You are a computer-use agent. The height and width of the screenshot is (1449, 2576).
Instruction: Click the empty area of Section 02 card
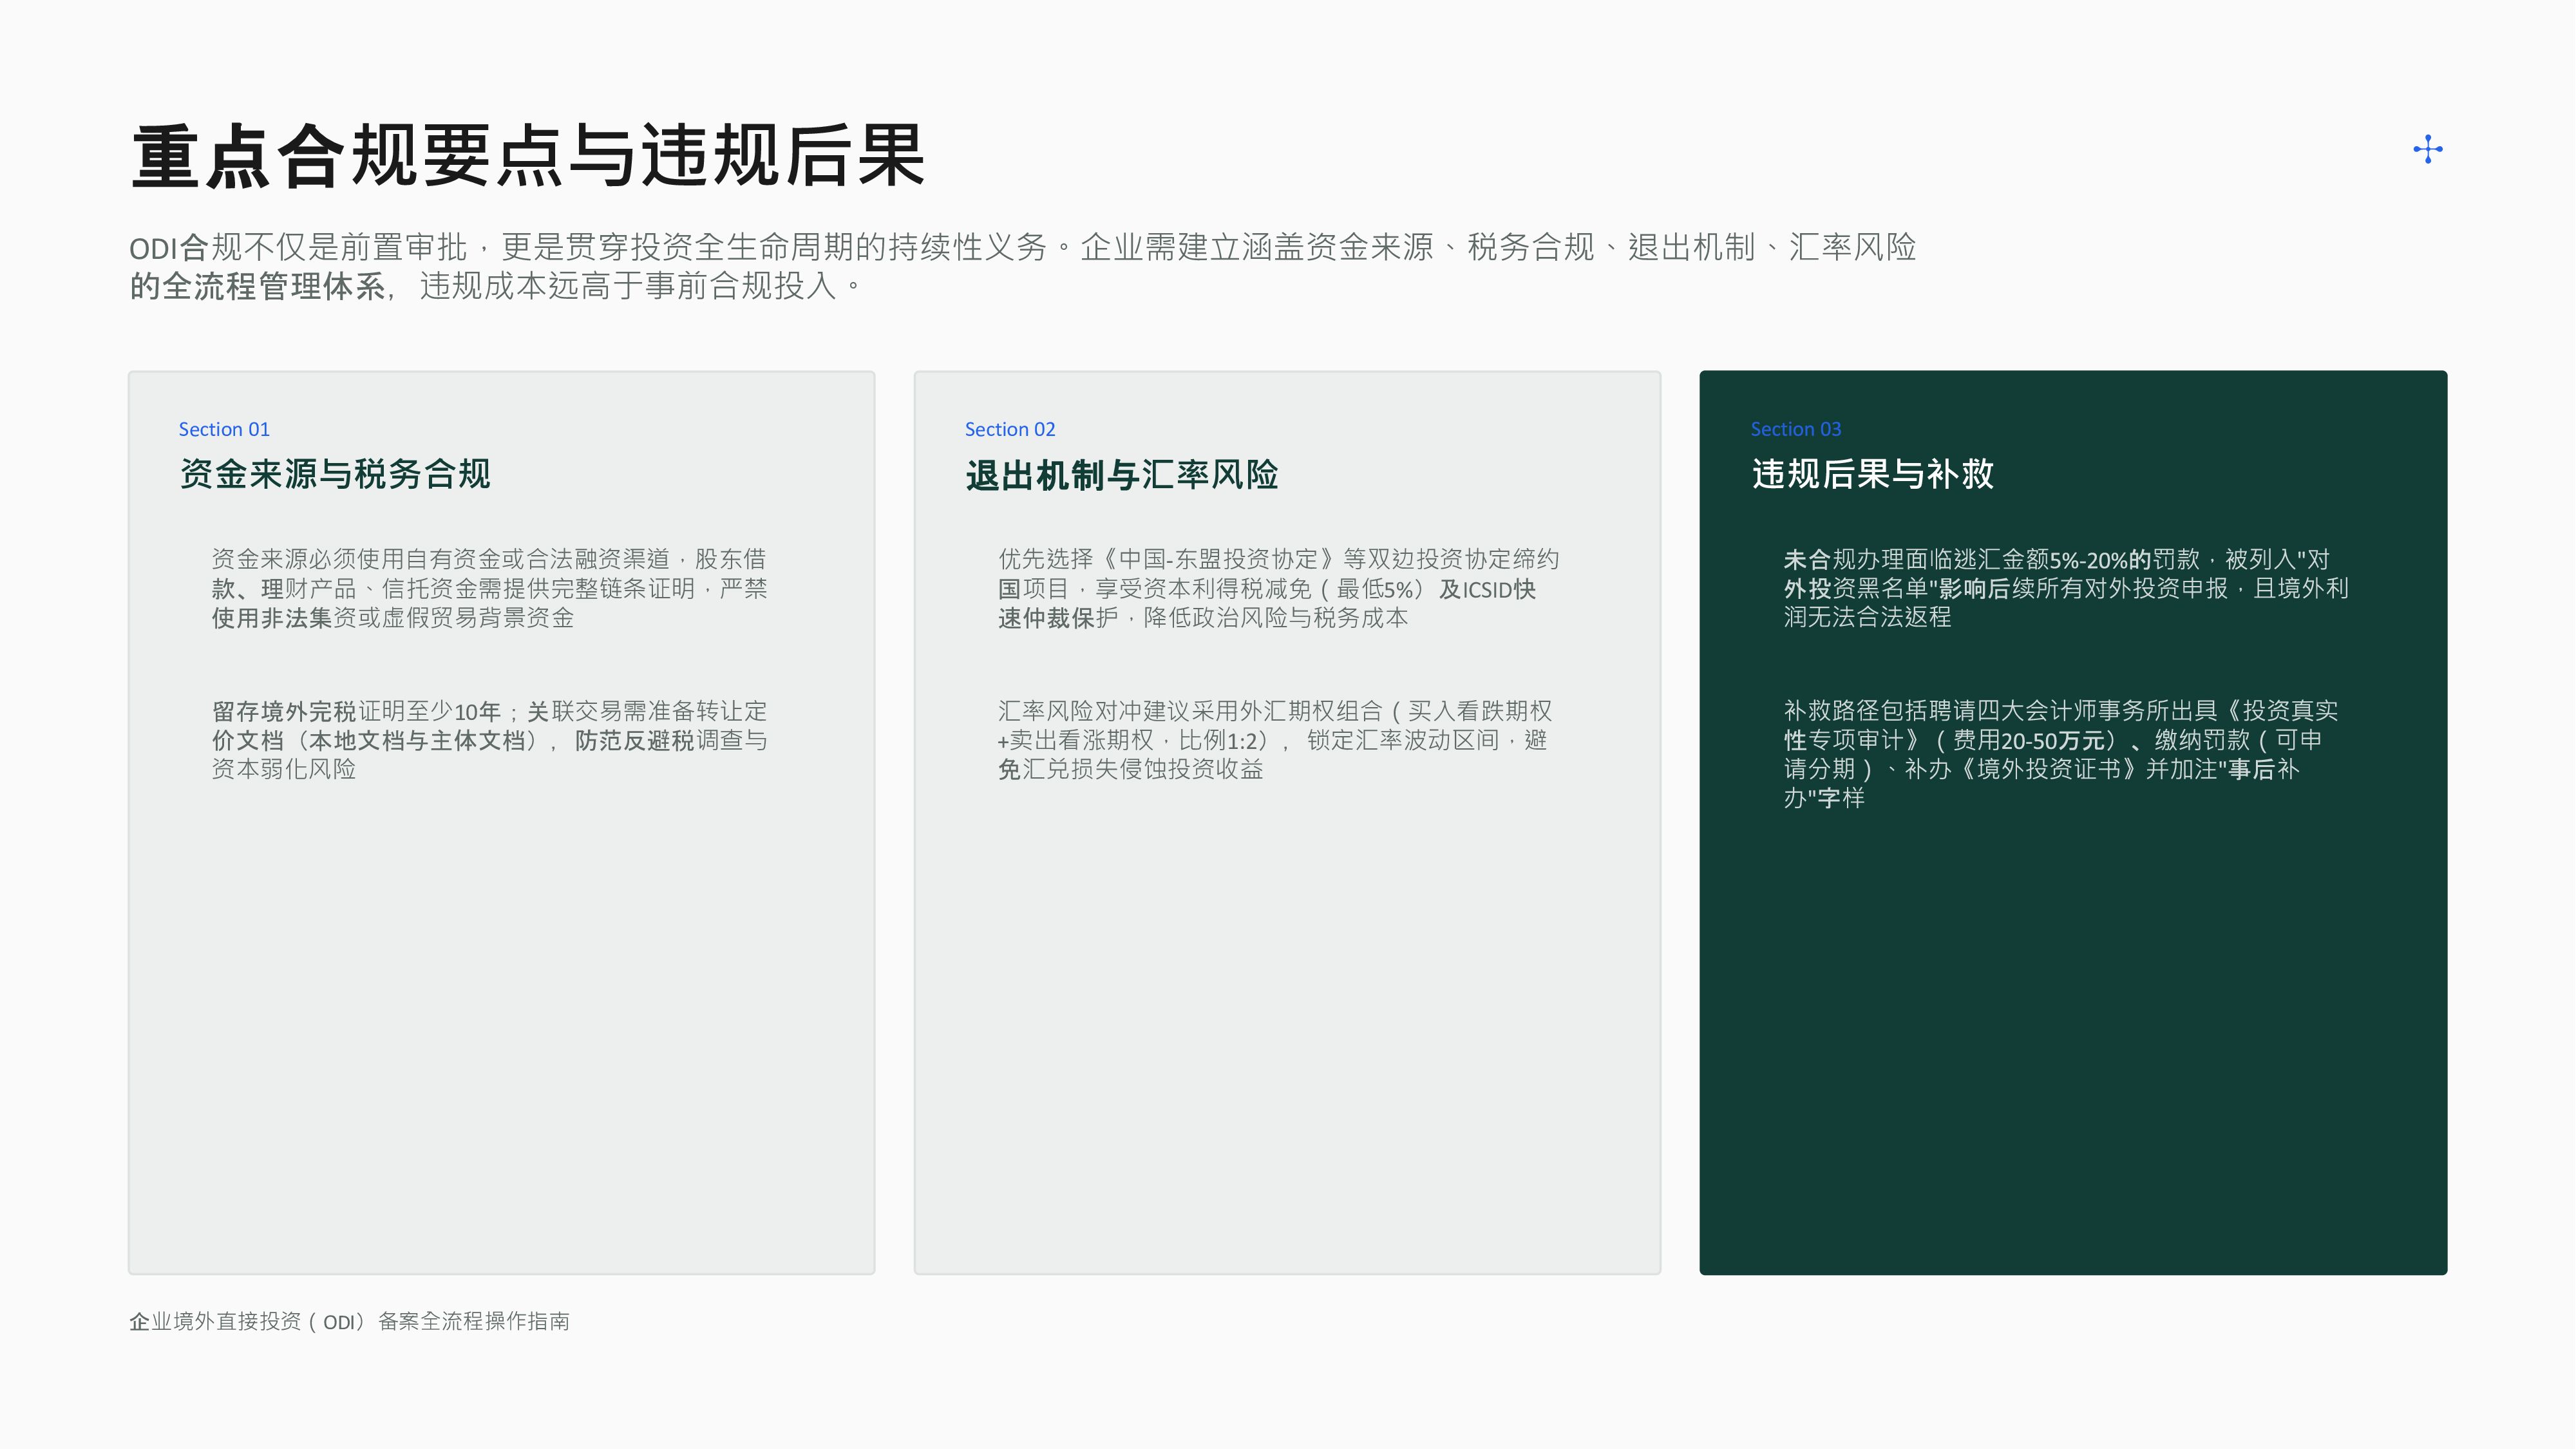[1287, 1030]
